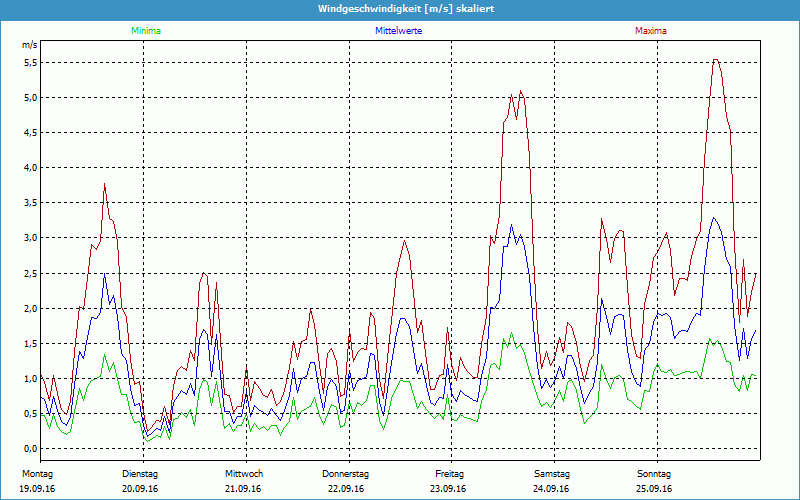Image resolution: width=800 pixels, height=500 pixels.
Task: Click the m/s unit label
Action: pyautogui.click(x=29, y=45)
